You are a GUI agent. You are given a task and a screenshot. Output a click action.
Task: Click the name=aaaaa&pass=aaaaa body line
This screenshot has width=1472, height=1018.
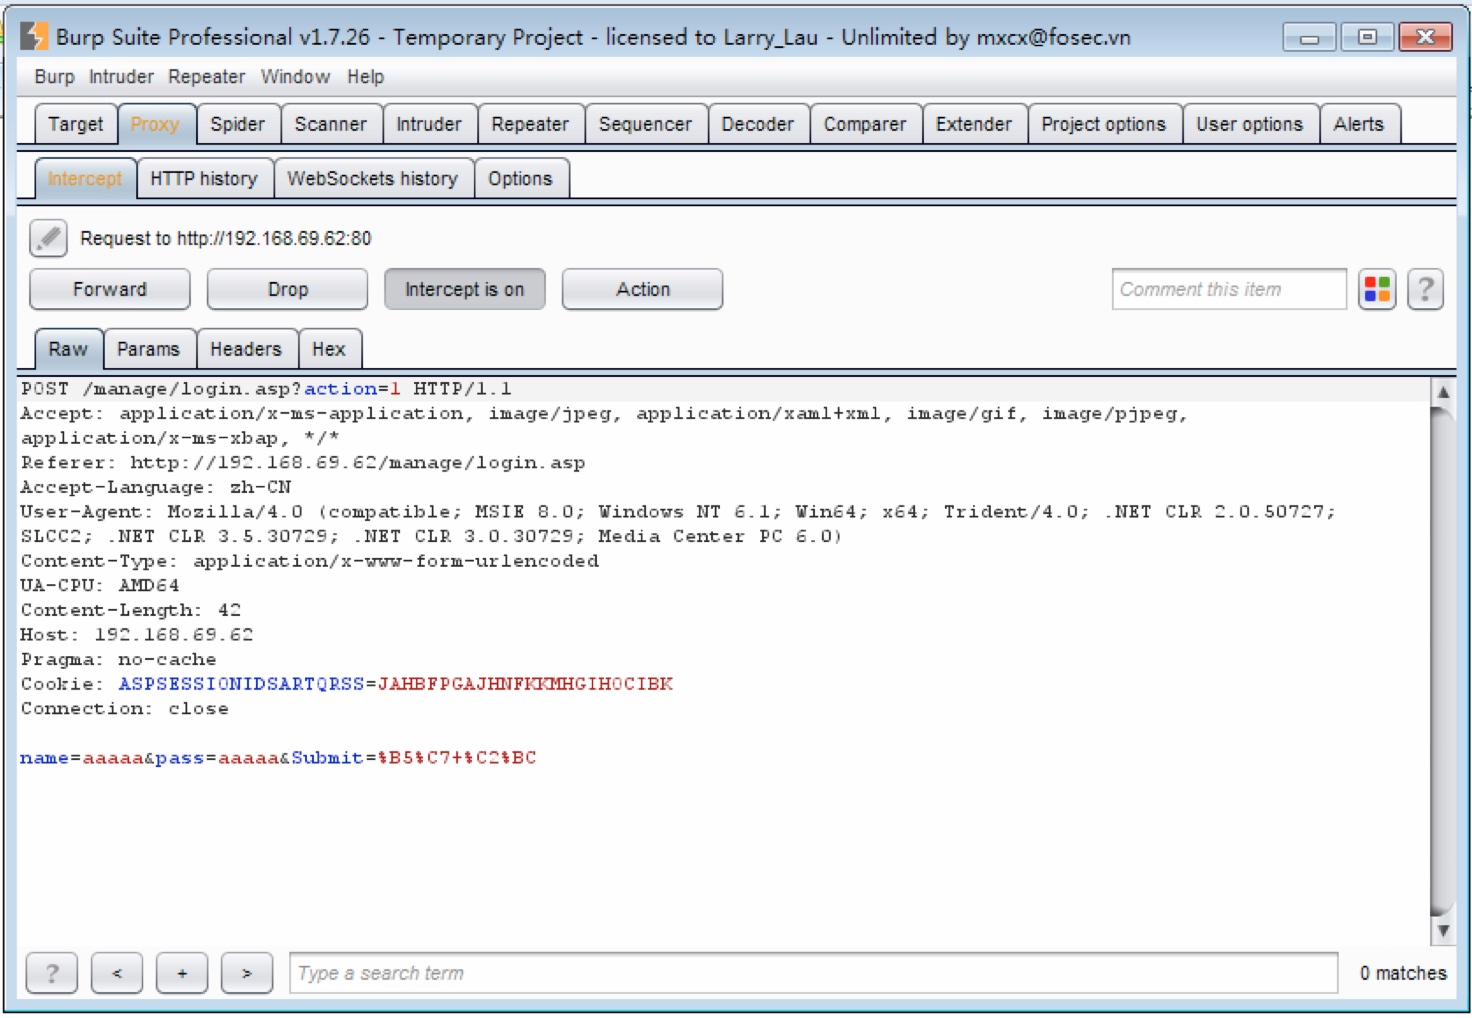tap(278, 758)
